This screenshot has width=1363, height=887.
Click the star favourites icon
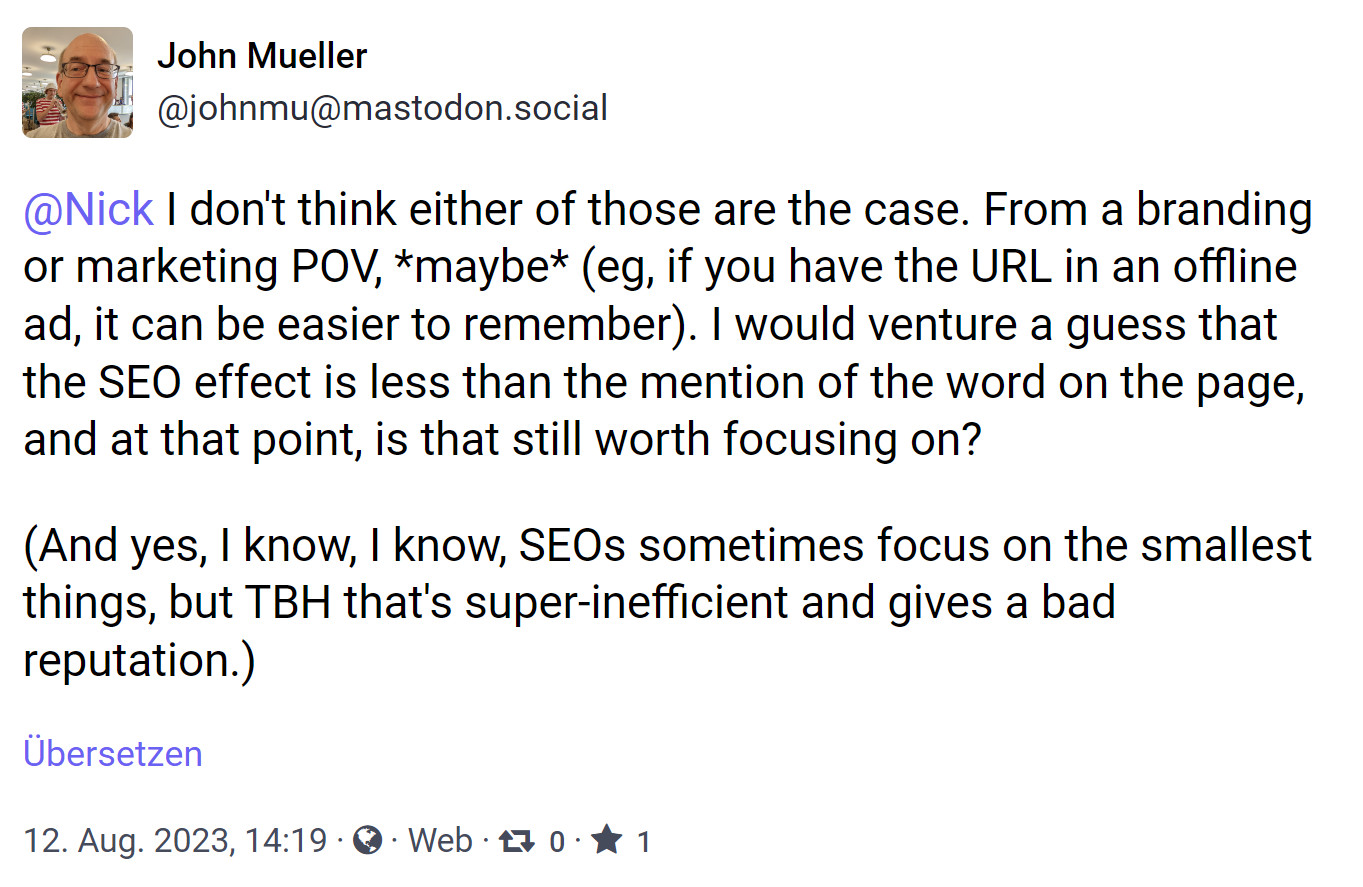pyautogui.click(x=607, y=841)
